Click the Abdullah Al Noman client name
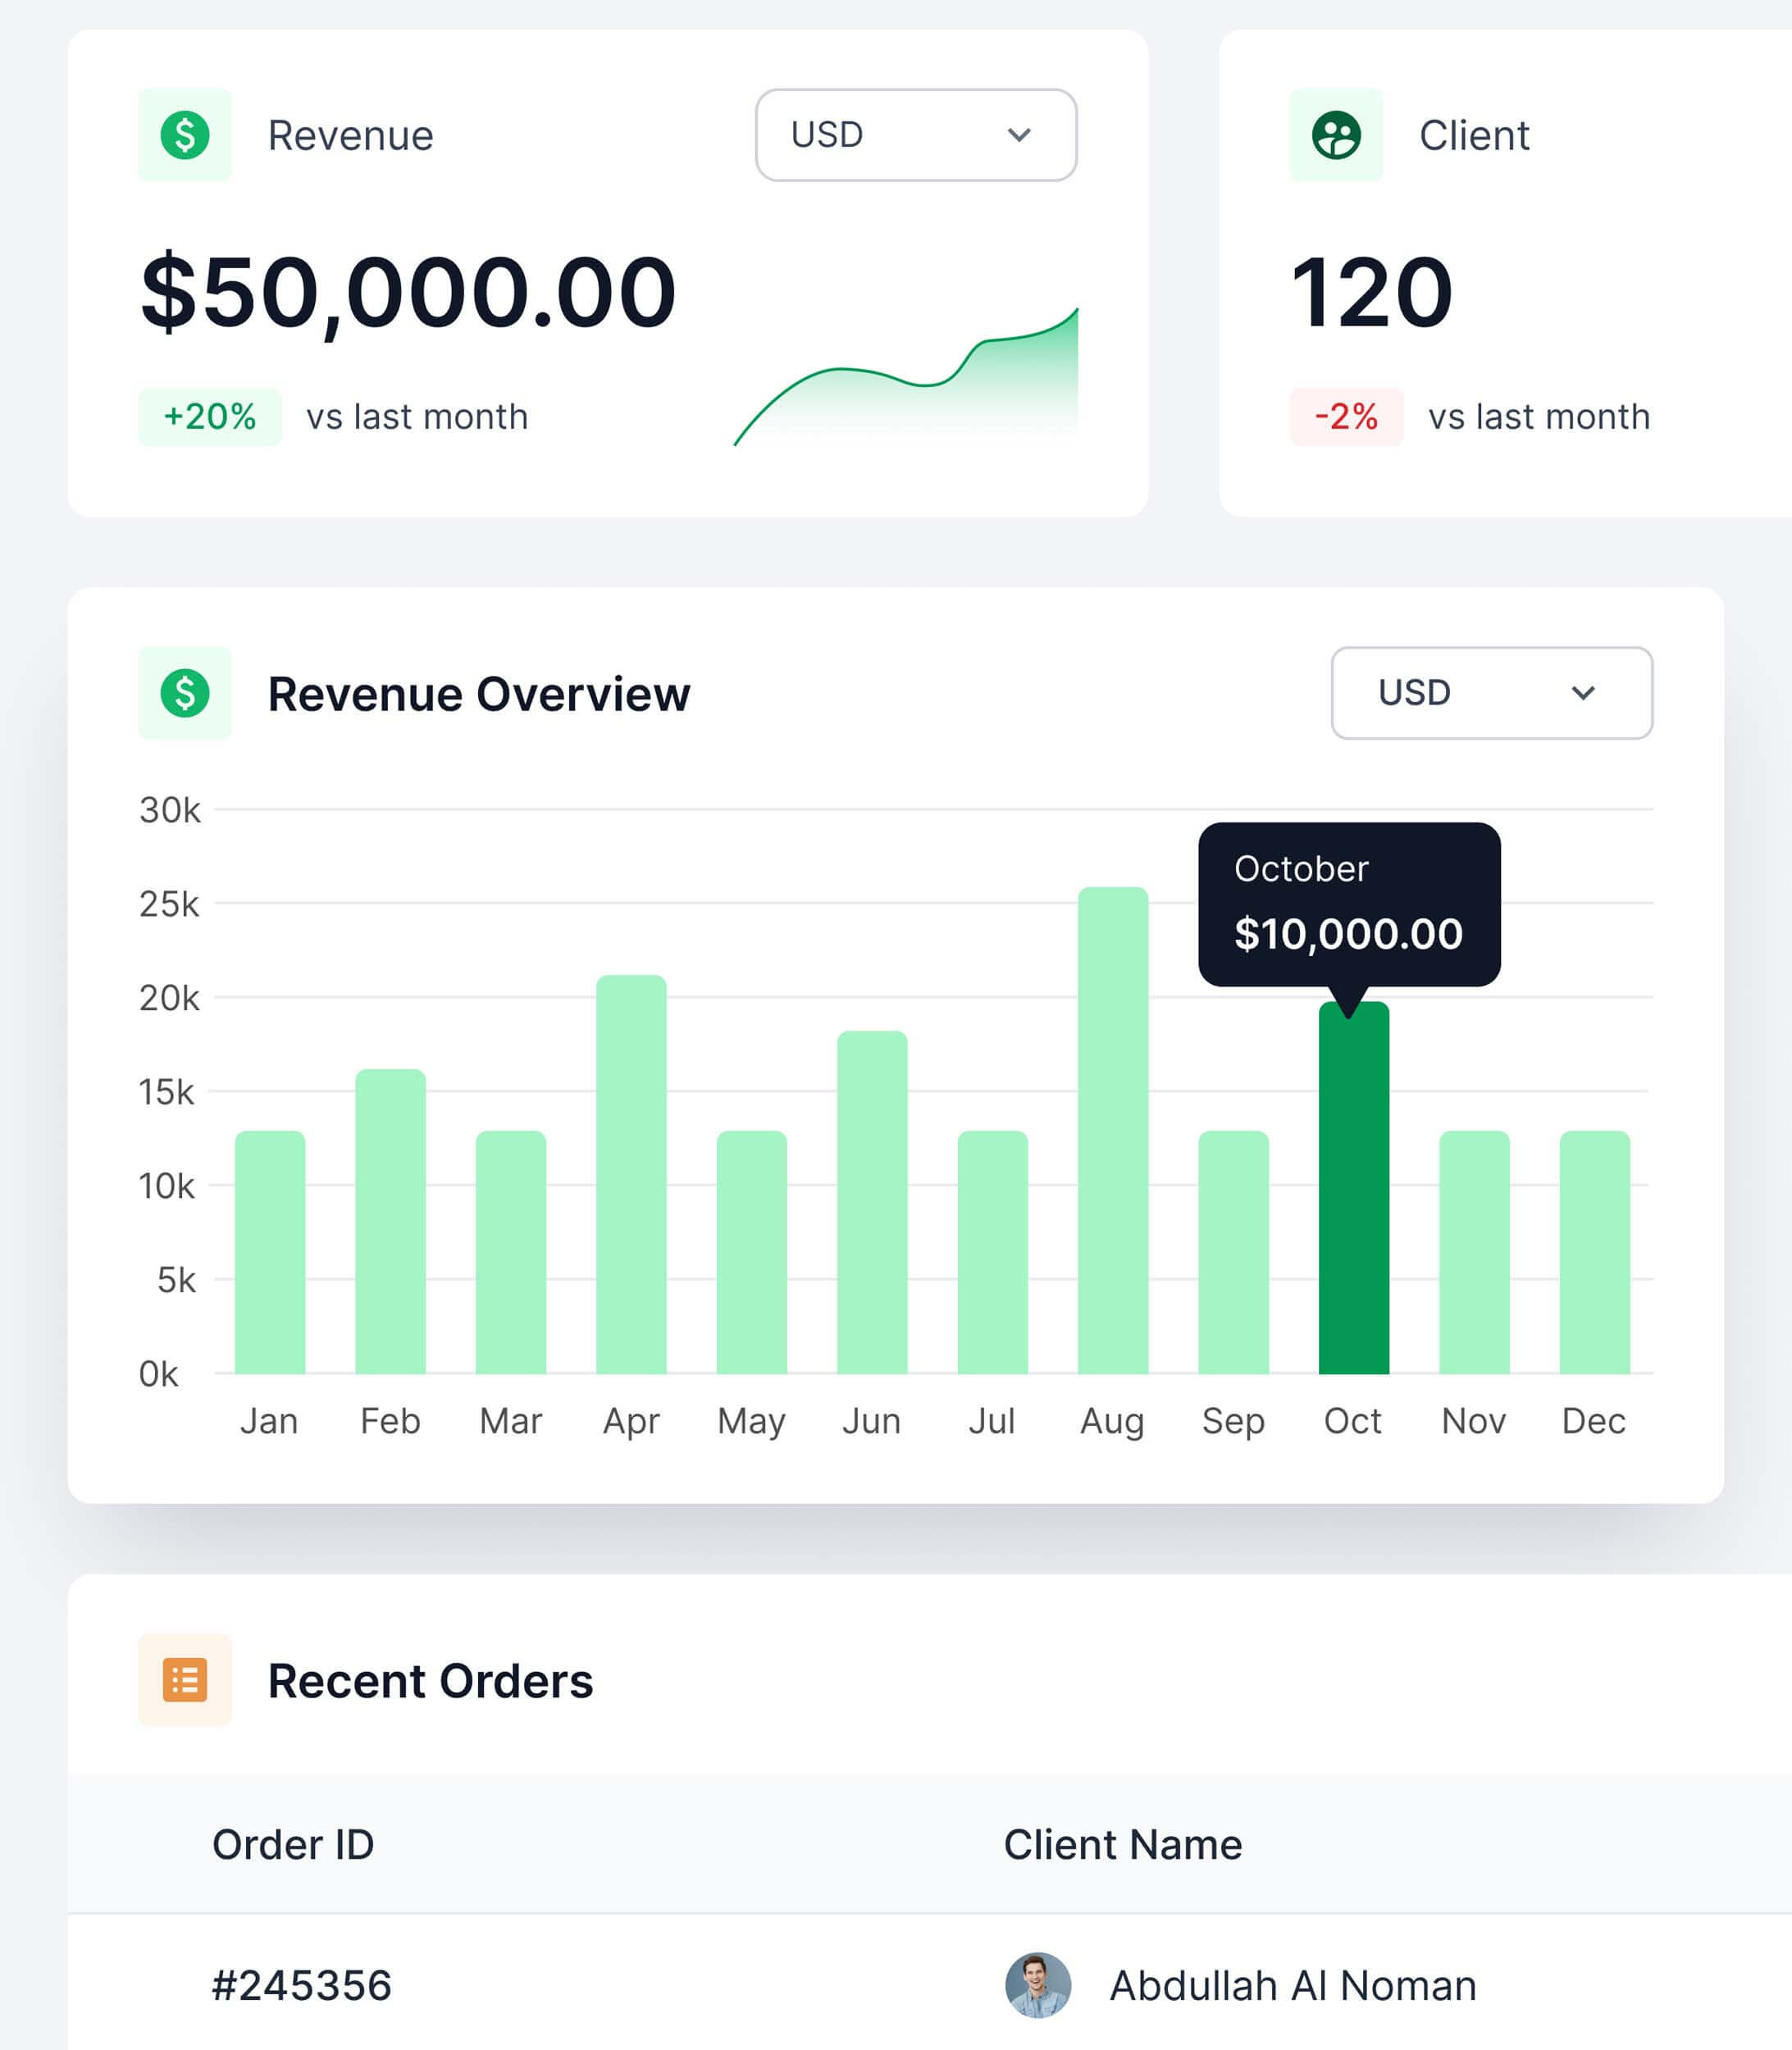 tap(1292, 1985)
